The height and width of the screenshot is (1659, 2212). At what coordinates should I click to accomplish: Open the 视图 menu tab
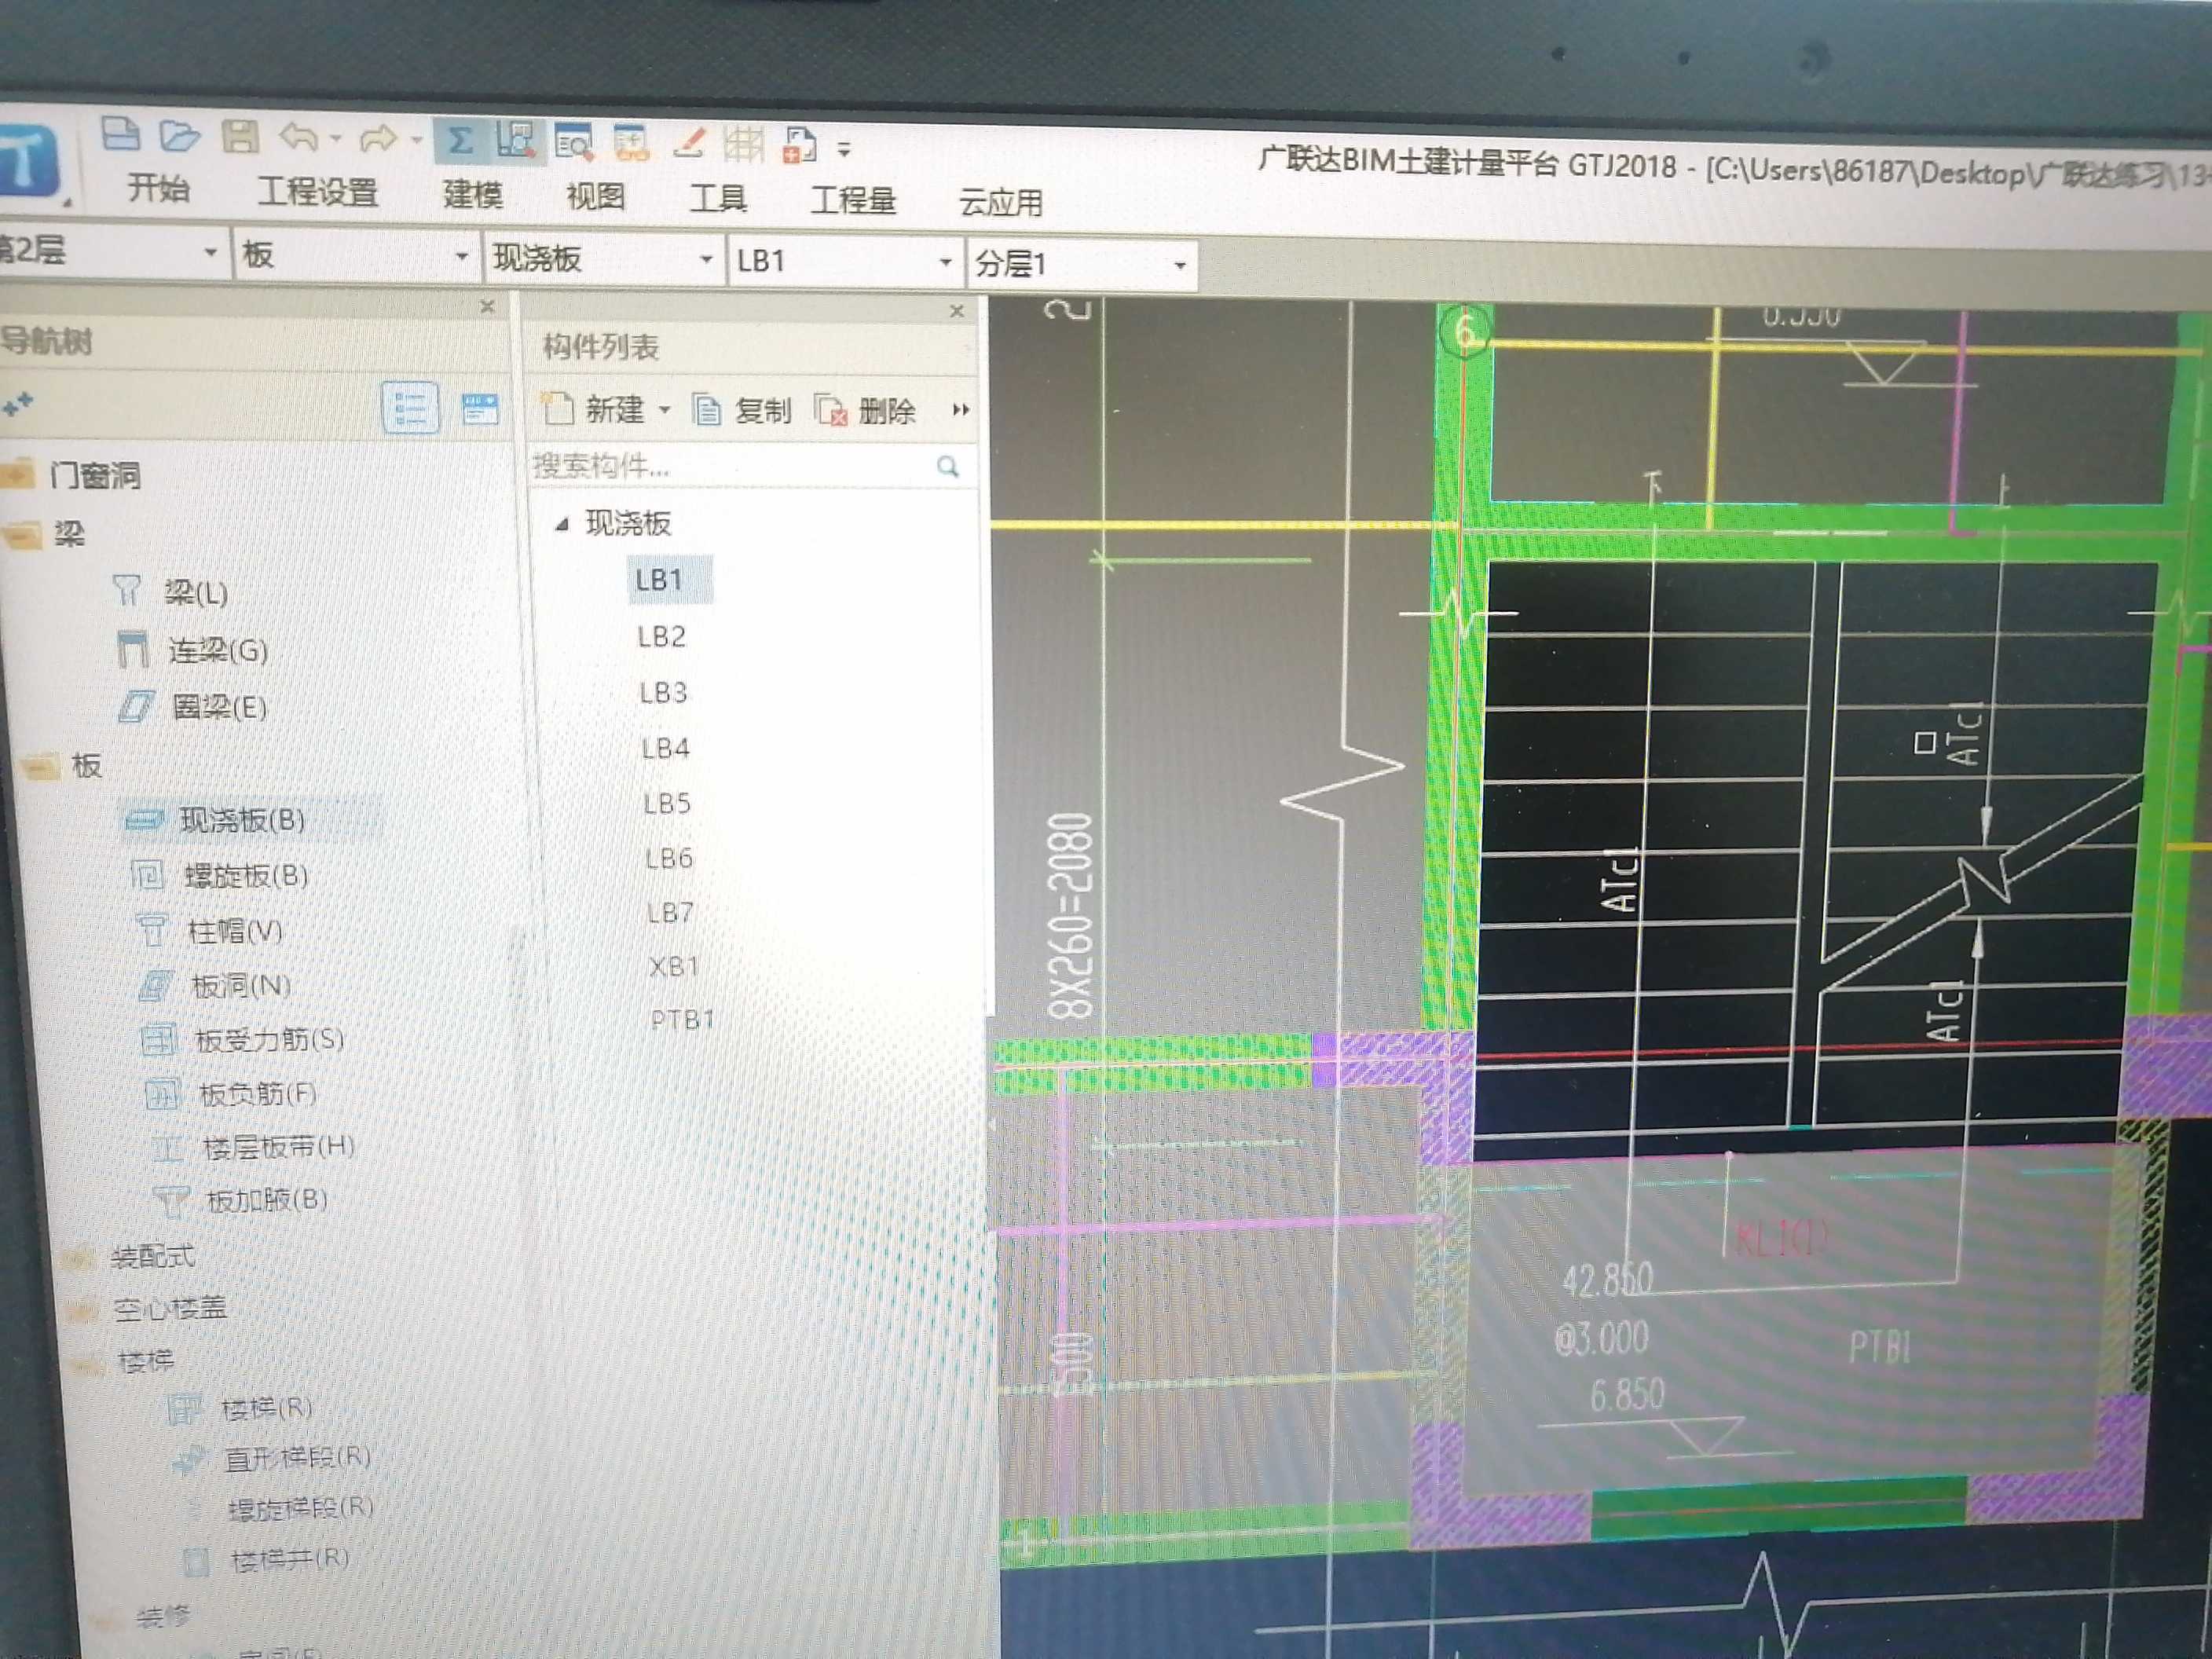(x=596, y=197)
